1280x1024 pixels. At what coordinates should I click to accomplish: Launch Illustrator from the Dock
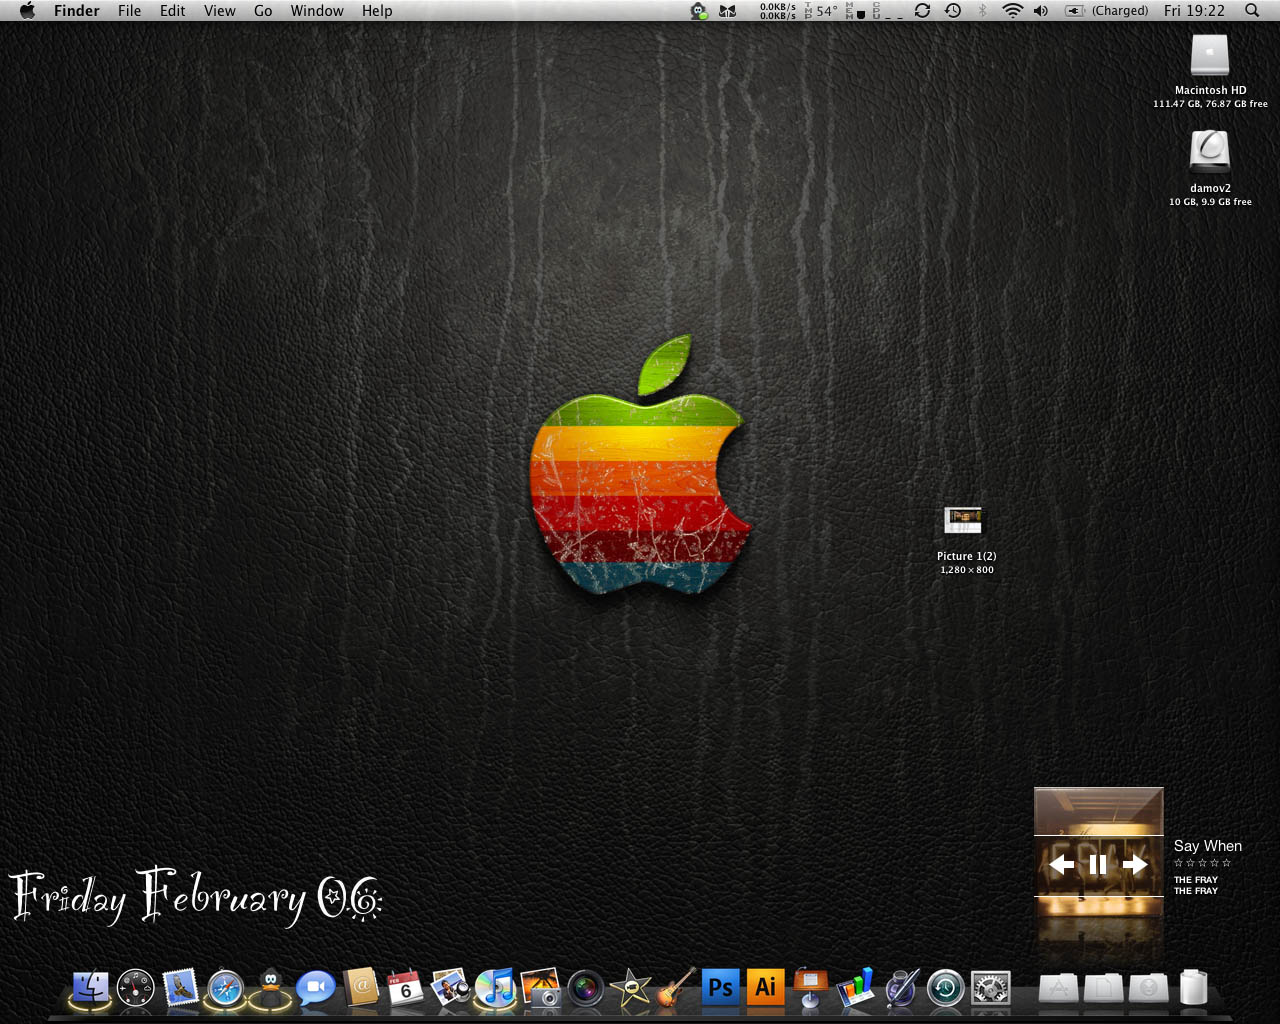point(765,987)
